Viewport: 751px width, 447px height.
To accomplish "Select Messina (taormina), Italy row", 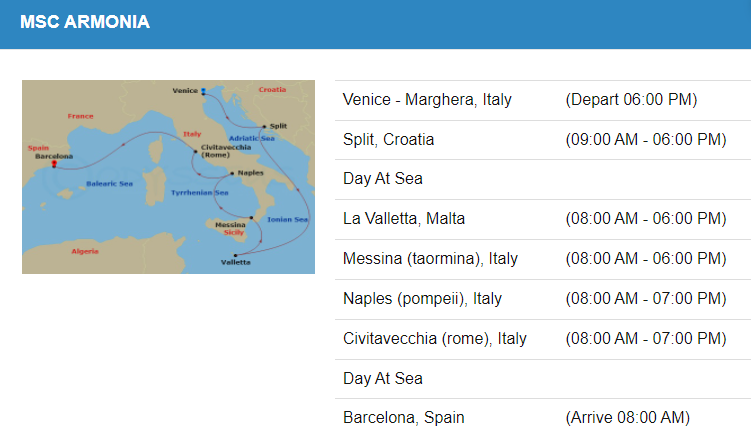I will 543,259.
